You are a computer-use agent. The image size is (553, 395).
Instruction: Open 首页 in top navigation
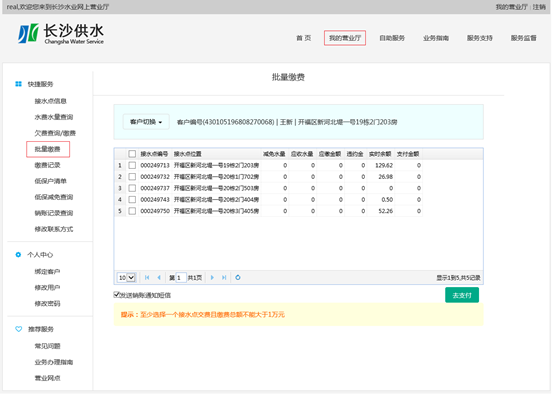304,38
